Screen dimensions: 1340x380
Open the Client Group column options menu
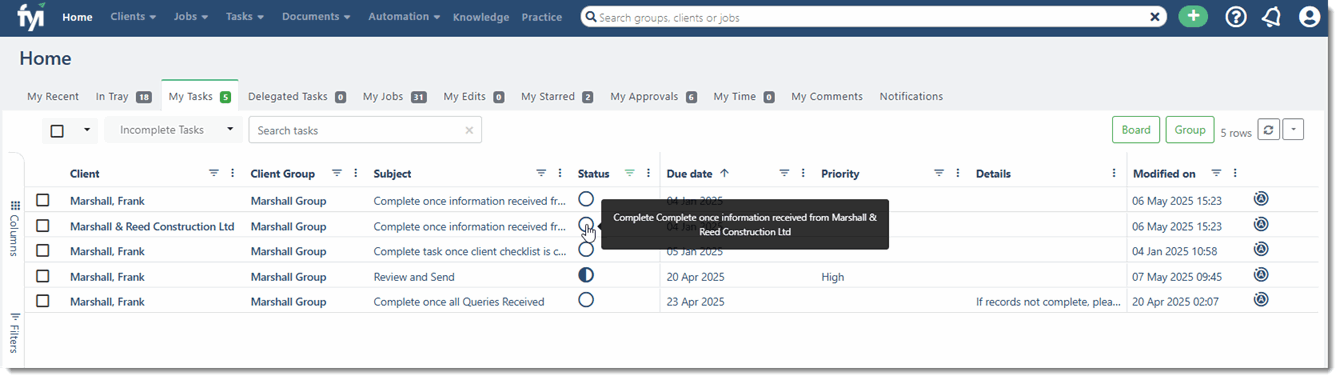click(x=356, y=173)
